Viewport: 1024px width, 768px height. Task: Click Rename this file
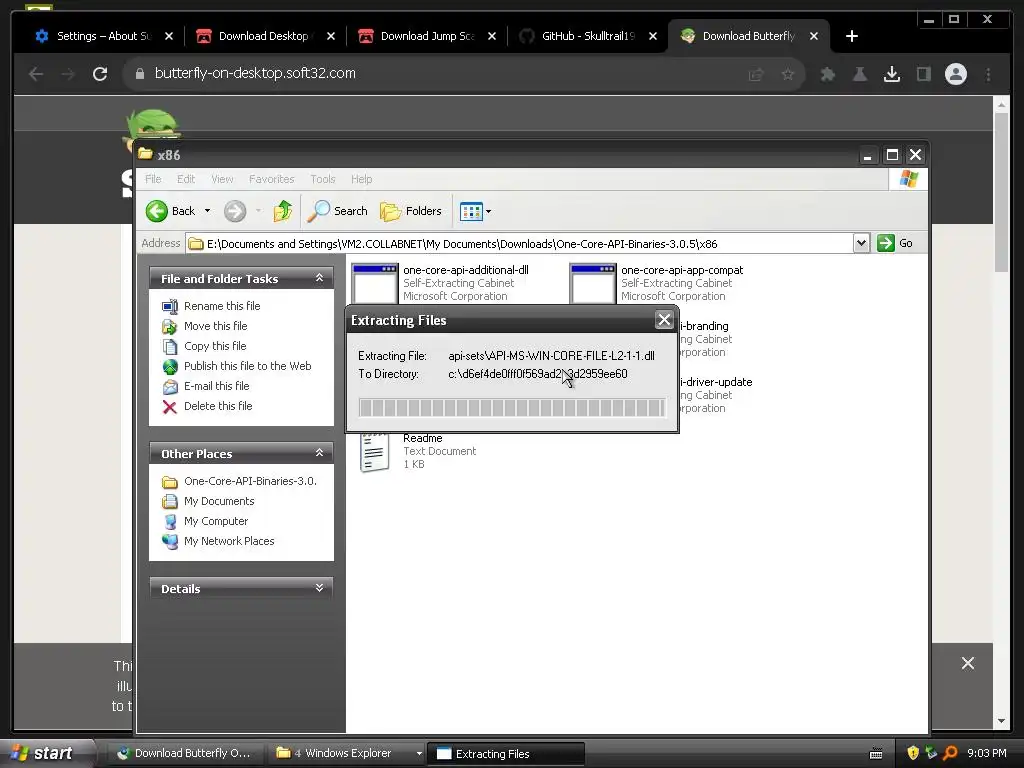[222, 306]
